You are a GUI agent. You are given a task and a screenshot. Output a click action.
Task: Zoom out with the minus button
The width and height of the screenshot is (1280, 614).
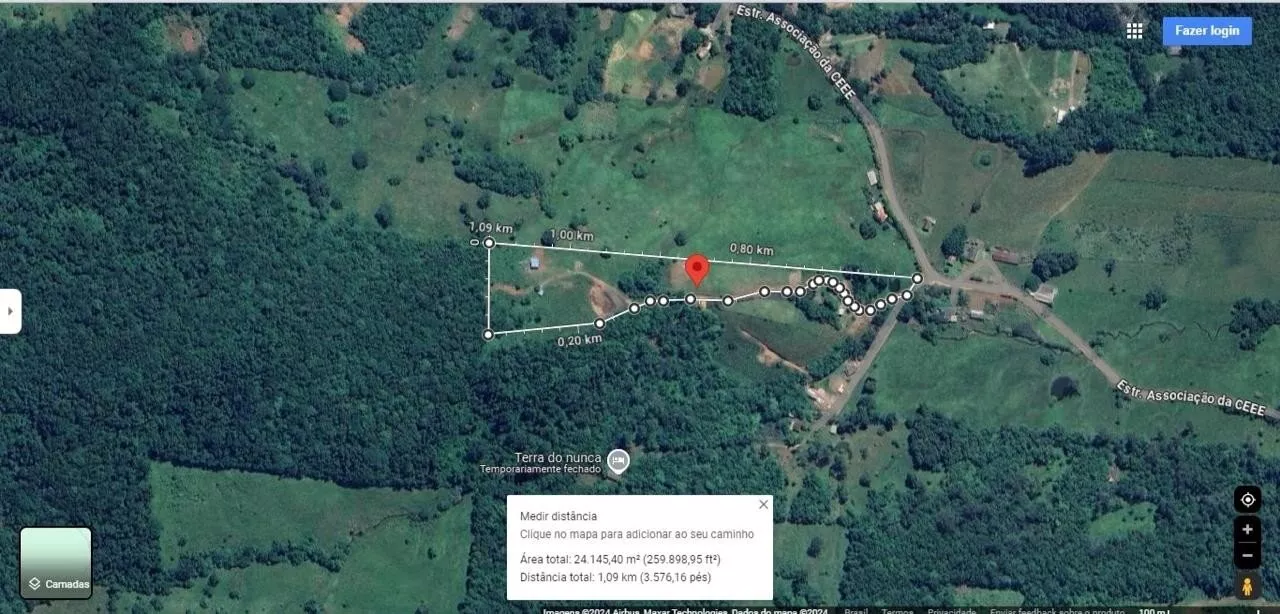(1247, 555)
